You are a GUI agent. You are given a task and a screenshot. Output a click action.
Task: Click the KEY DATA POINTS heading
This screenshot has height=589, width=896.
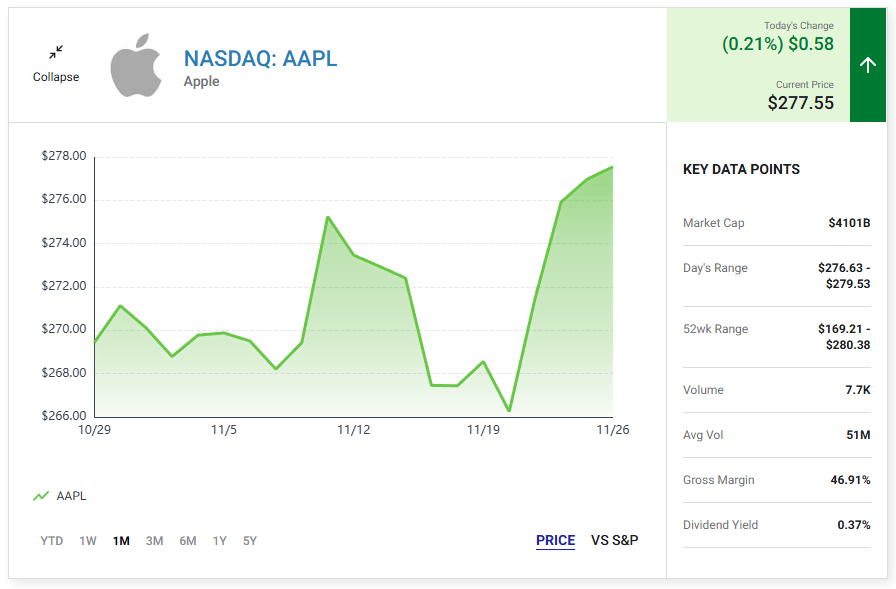[x=741, y=169]
